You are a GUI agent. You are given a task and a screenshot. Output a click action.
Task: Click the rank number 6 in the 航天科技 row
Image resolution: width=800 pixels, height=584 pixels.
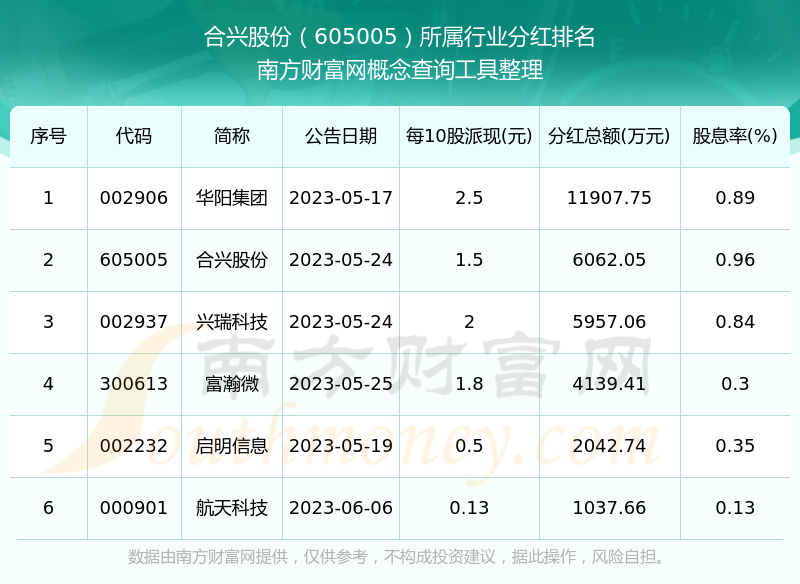click(x=48, y=508)
